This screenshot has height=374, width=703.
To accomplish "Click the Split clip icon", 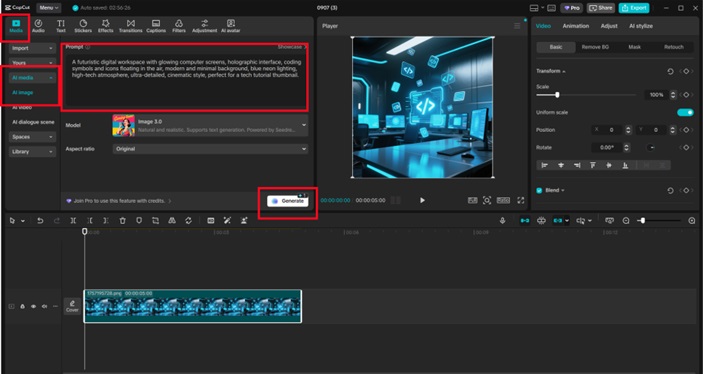I will pyautogui.click(x=73, y=221).
